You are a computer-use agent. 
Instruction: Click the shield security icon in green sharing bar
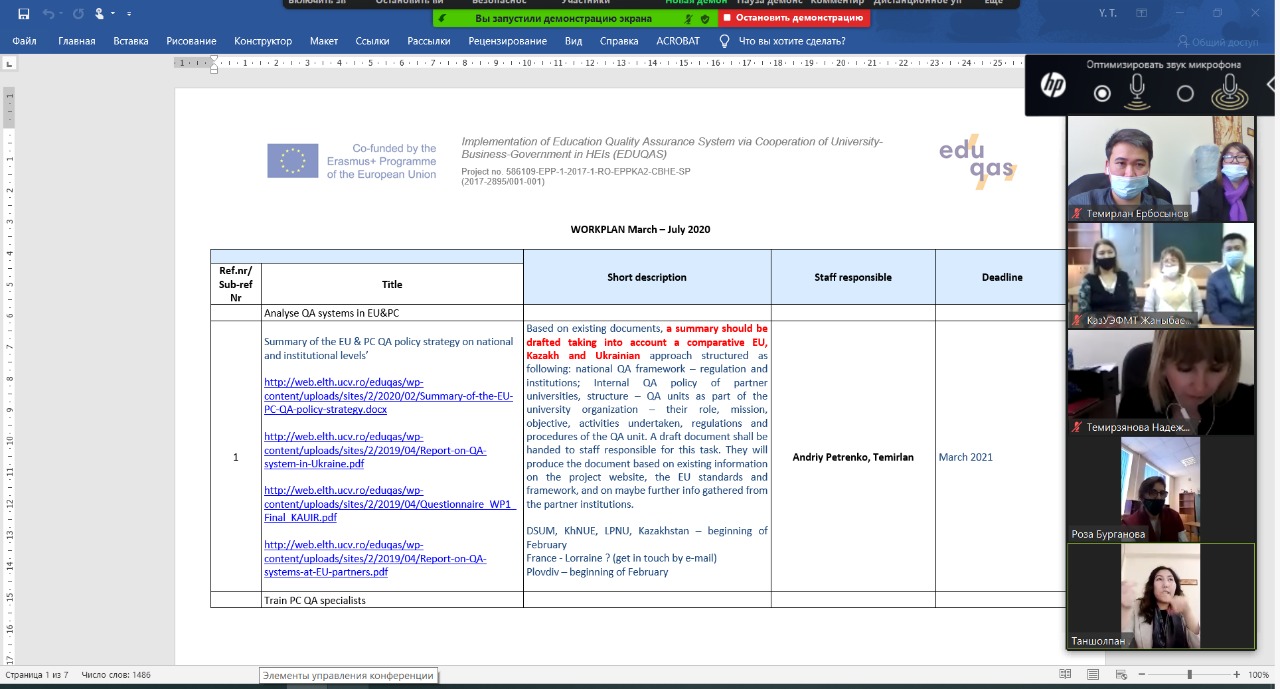coord(704,18)
